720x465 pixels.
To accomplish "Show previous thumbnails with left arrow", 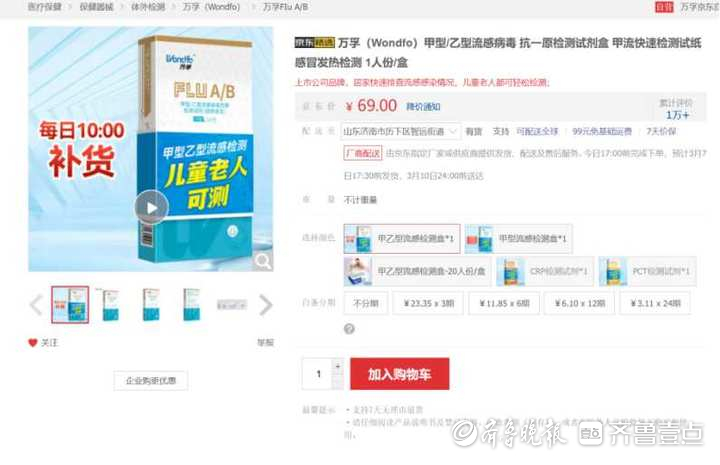I will point(36,305).
